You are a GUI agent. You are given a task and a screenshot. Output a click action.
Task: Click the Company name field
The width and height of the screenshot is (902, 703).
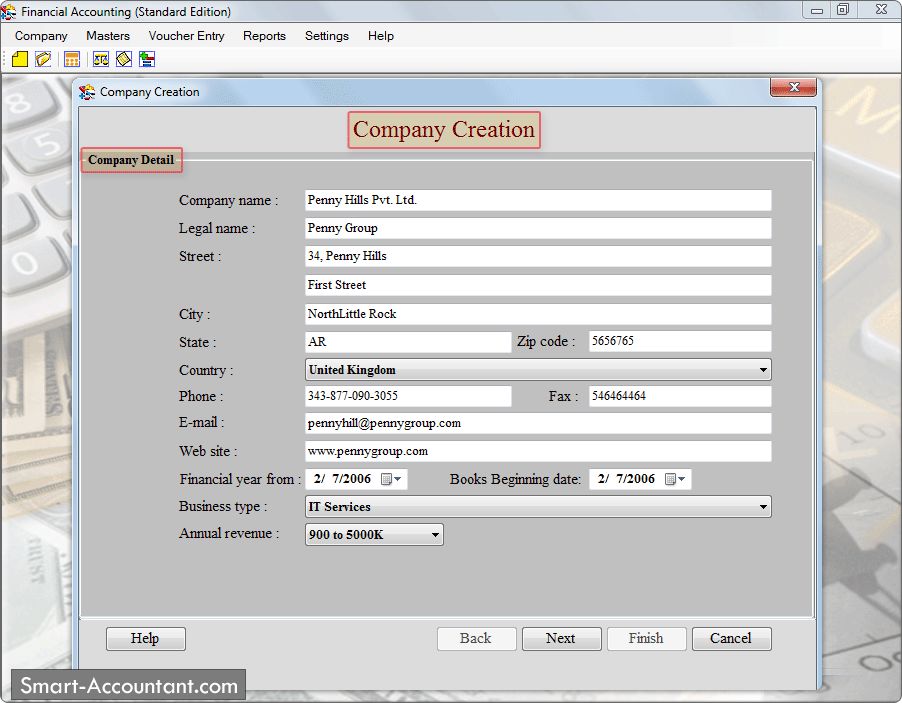(538, 200)
